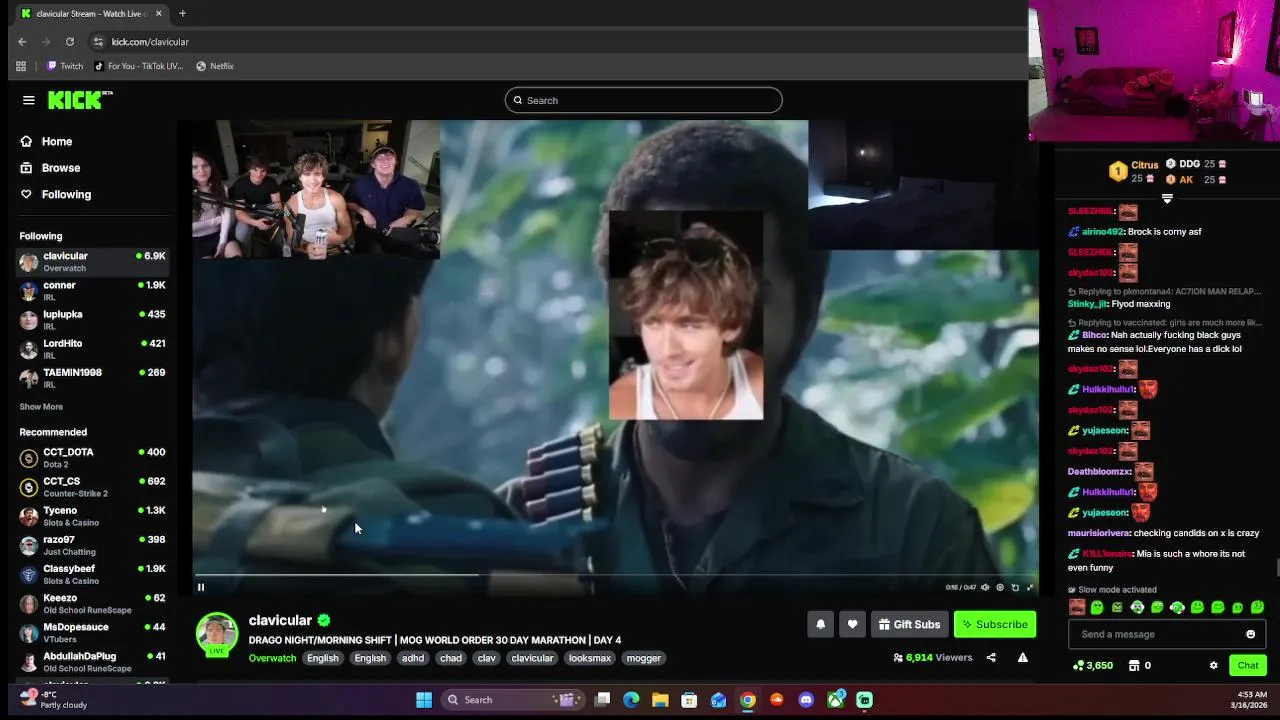Select the adhd tag
The height and width of the screenshot is (720, 1280).
(x=412, y=658)
